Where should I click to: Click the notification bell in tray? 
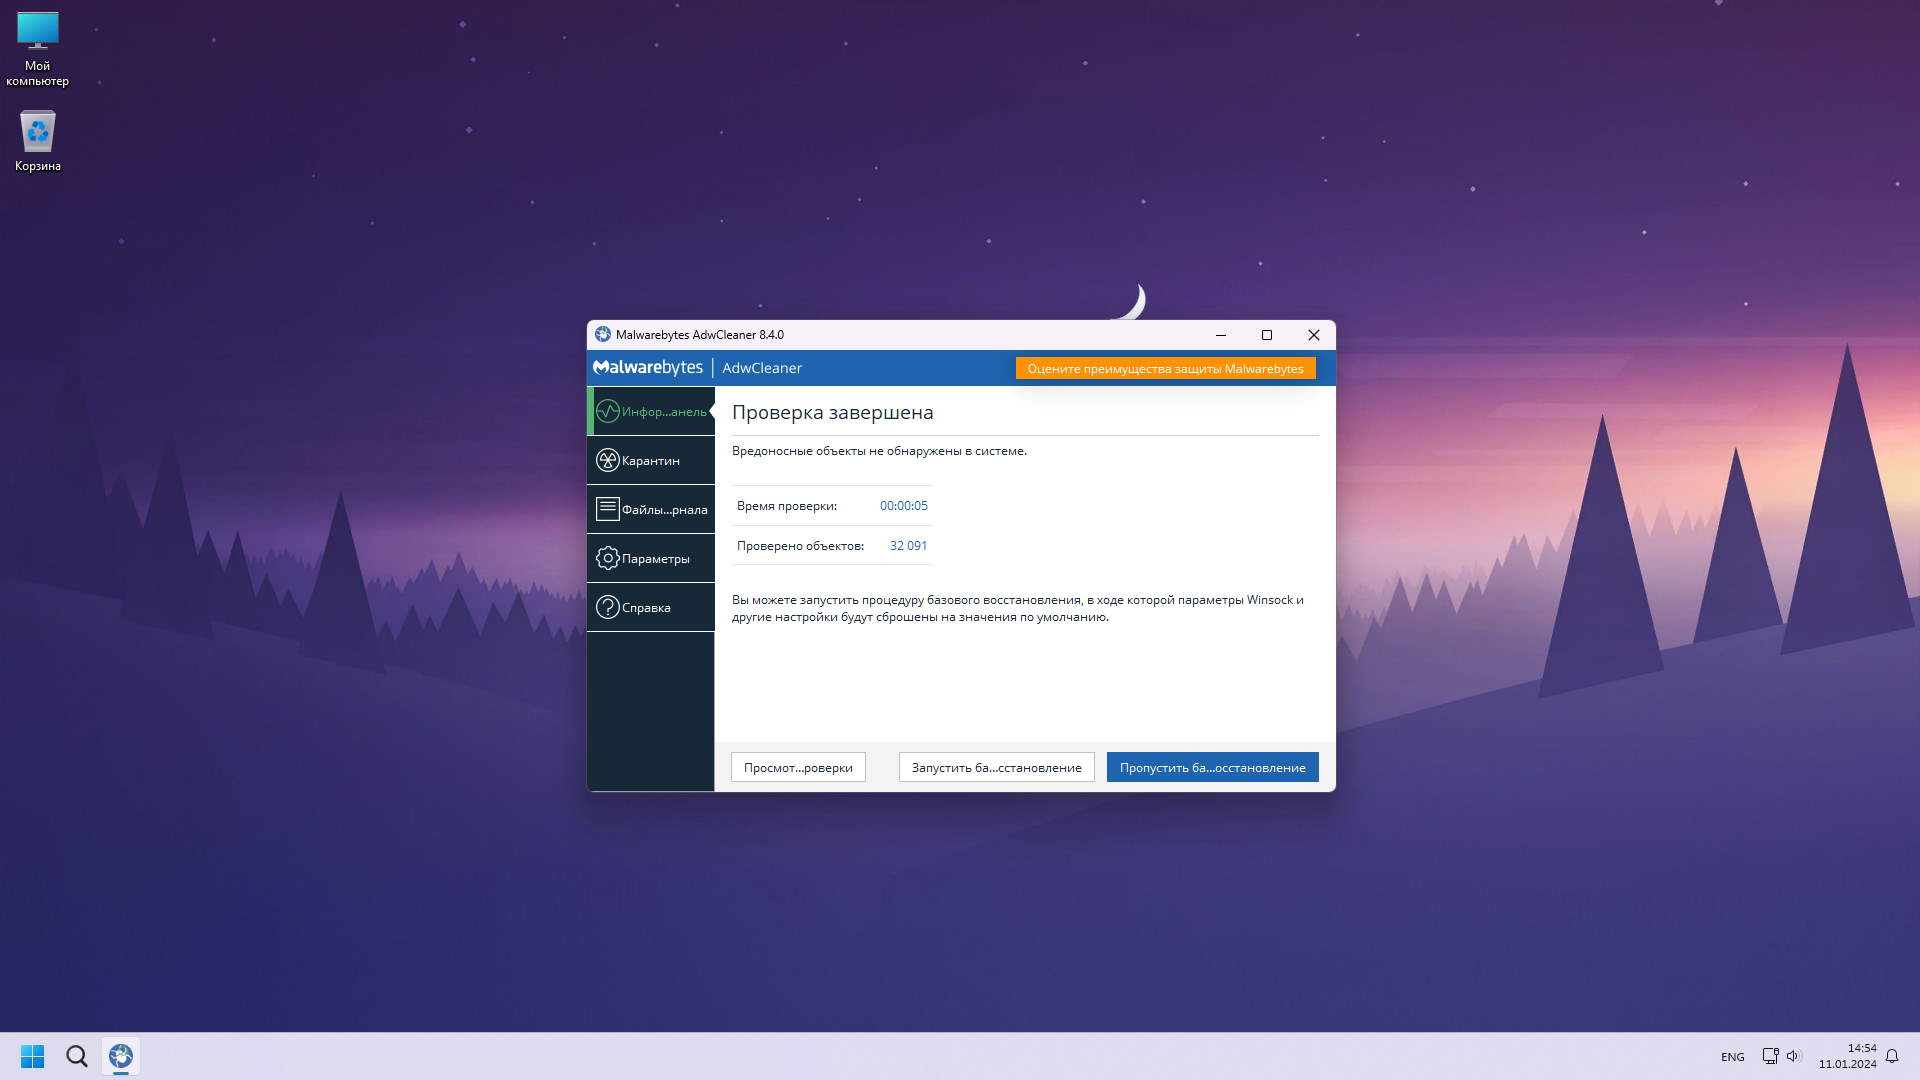pyautogui.click(x=1891, y=1056)
